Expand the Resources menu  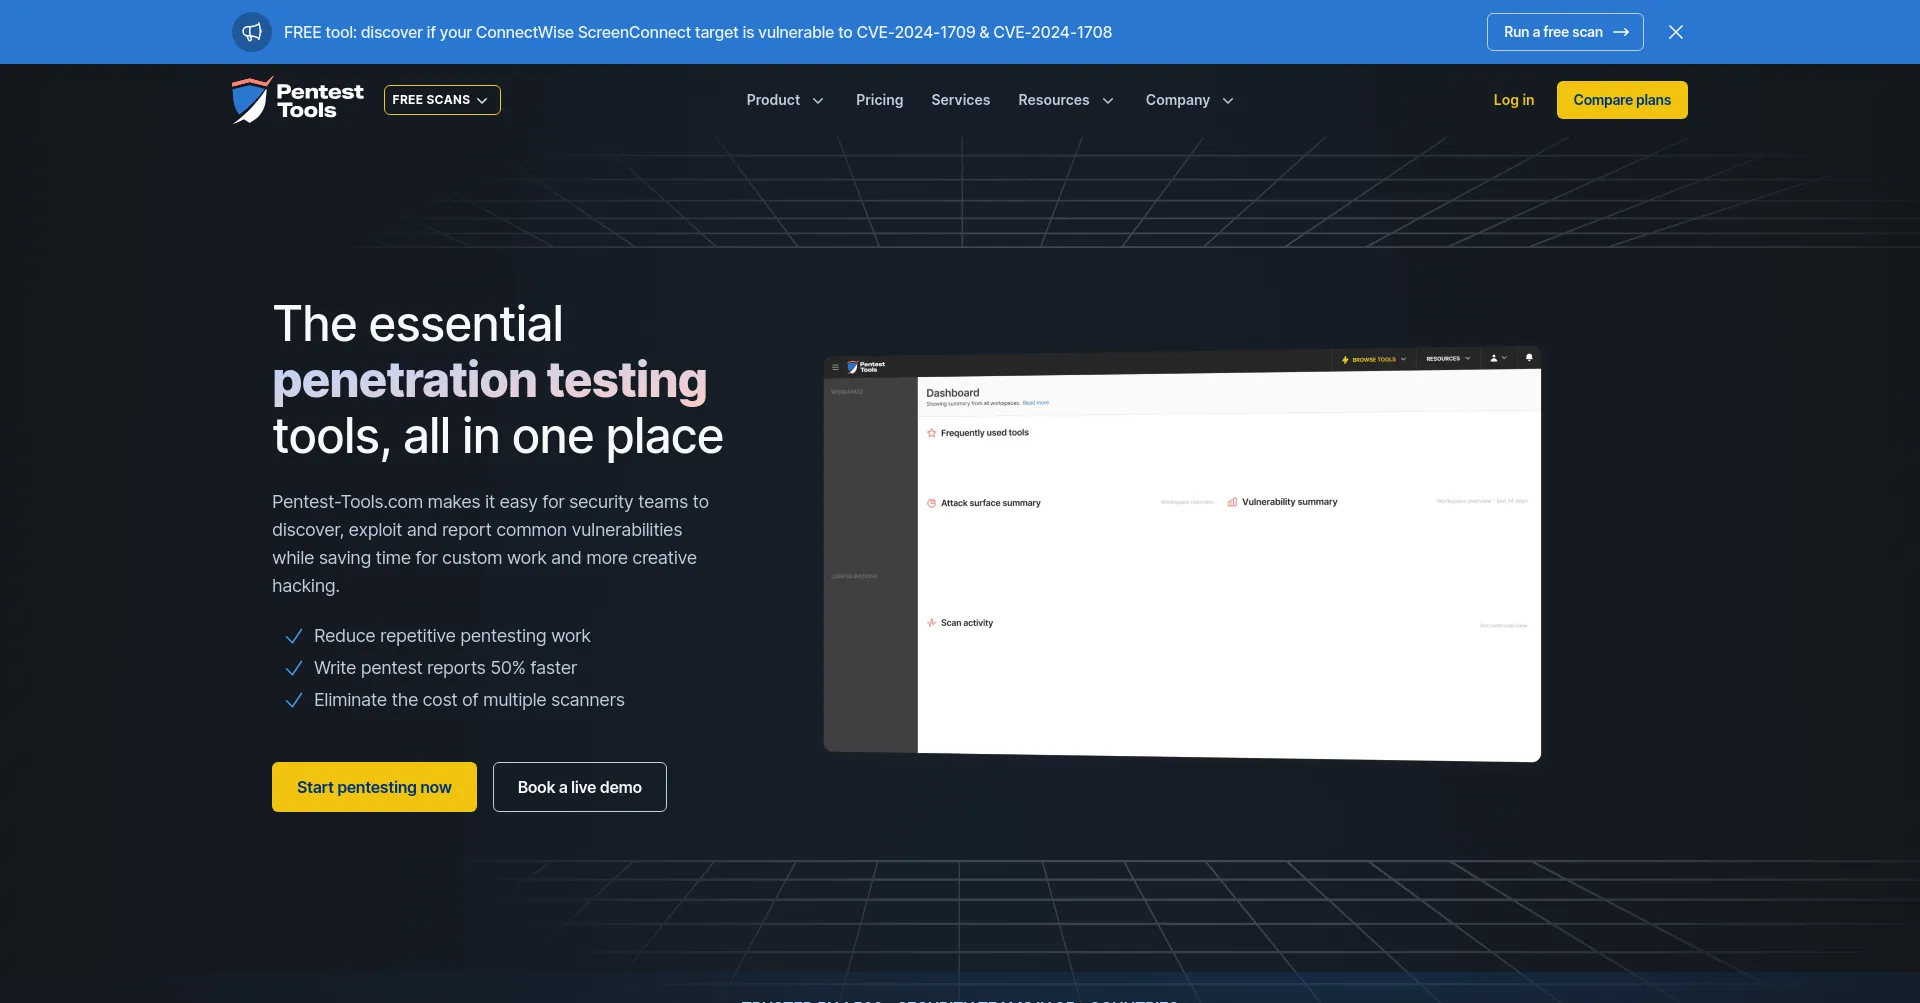point(1066,100)
